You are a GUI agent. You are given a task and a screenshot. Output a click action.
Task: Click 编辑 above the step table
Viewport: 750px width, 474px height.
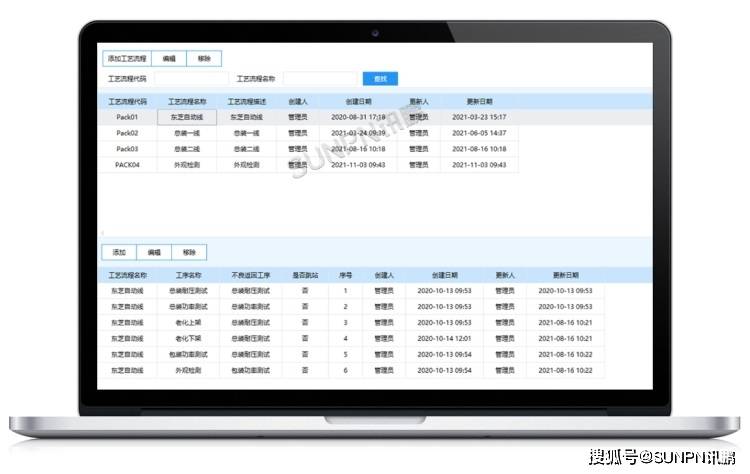click(154, 253)
